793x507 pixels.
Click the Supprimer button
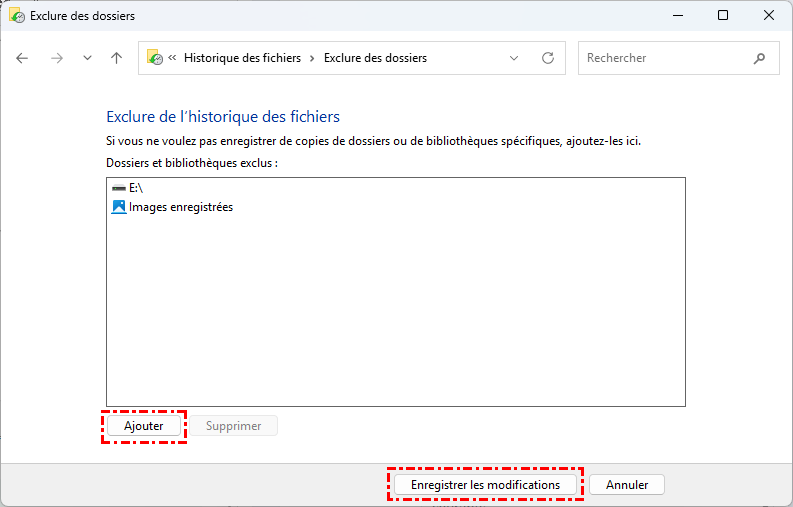point(233,426)
